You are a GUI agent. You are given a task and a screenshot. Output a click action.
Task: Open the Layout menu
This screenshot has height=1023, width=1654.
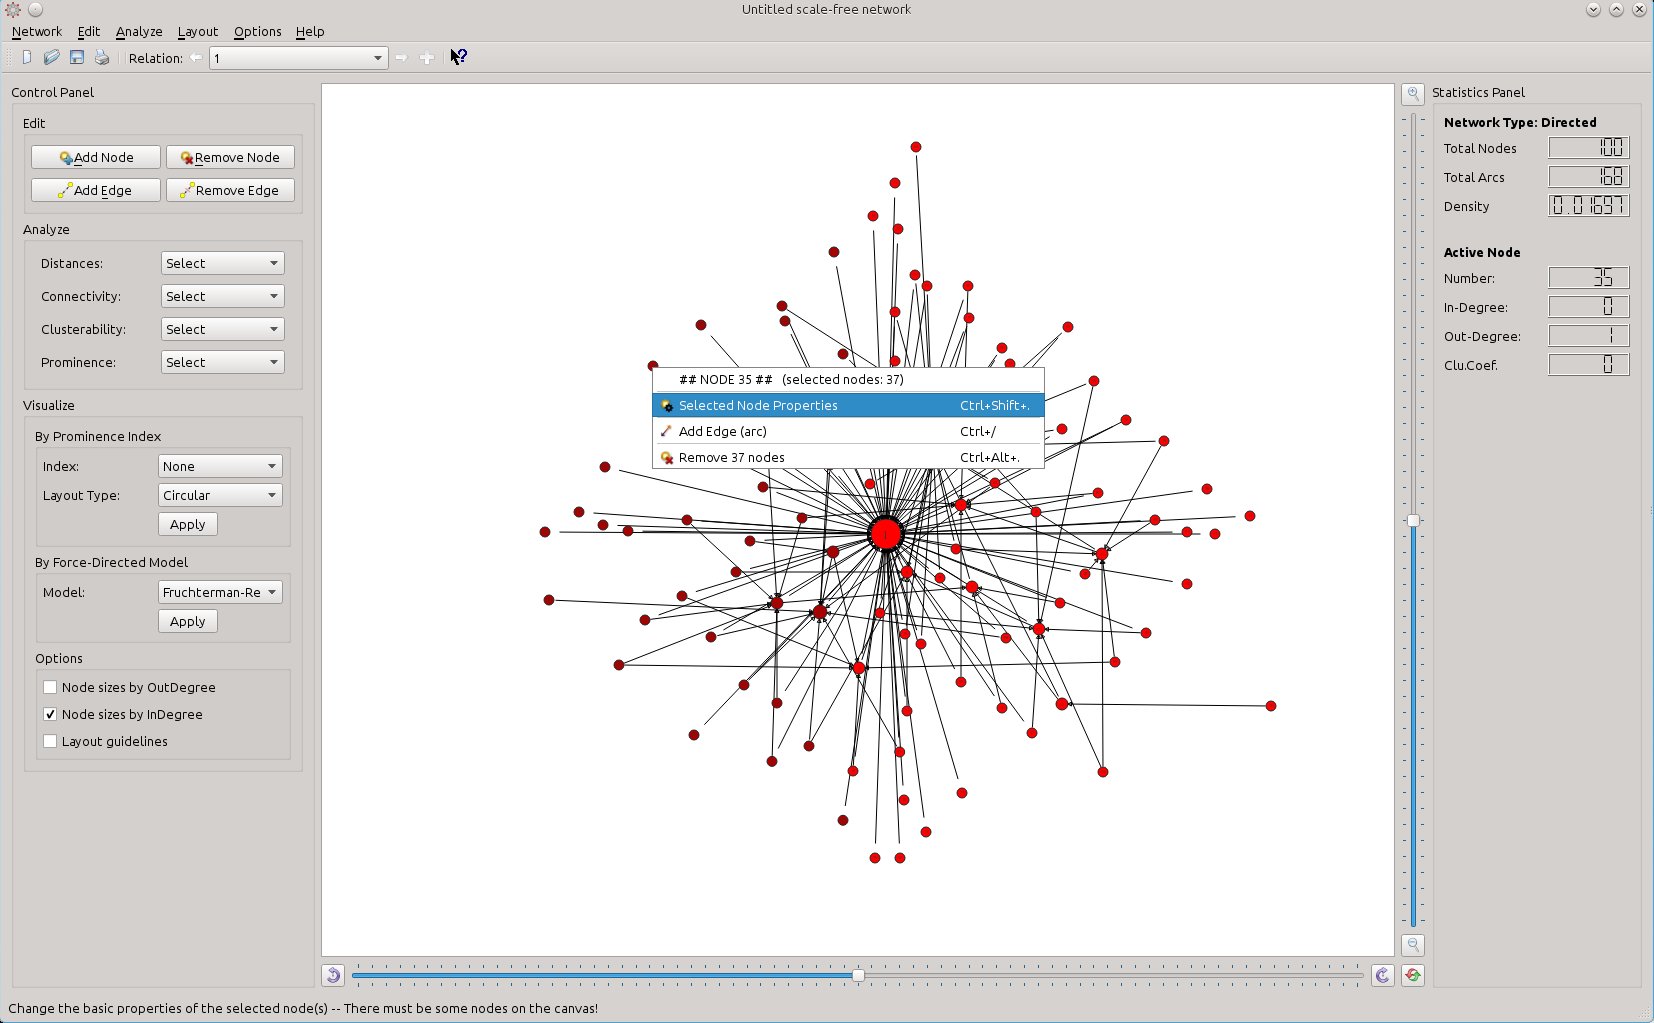click(198, 31)
